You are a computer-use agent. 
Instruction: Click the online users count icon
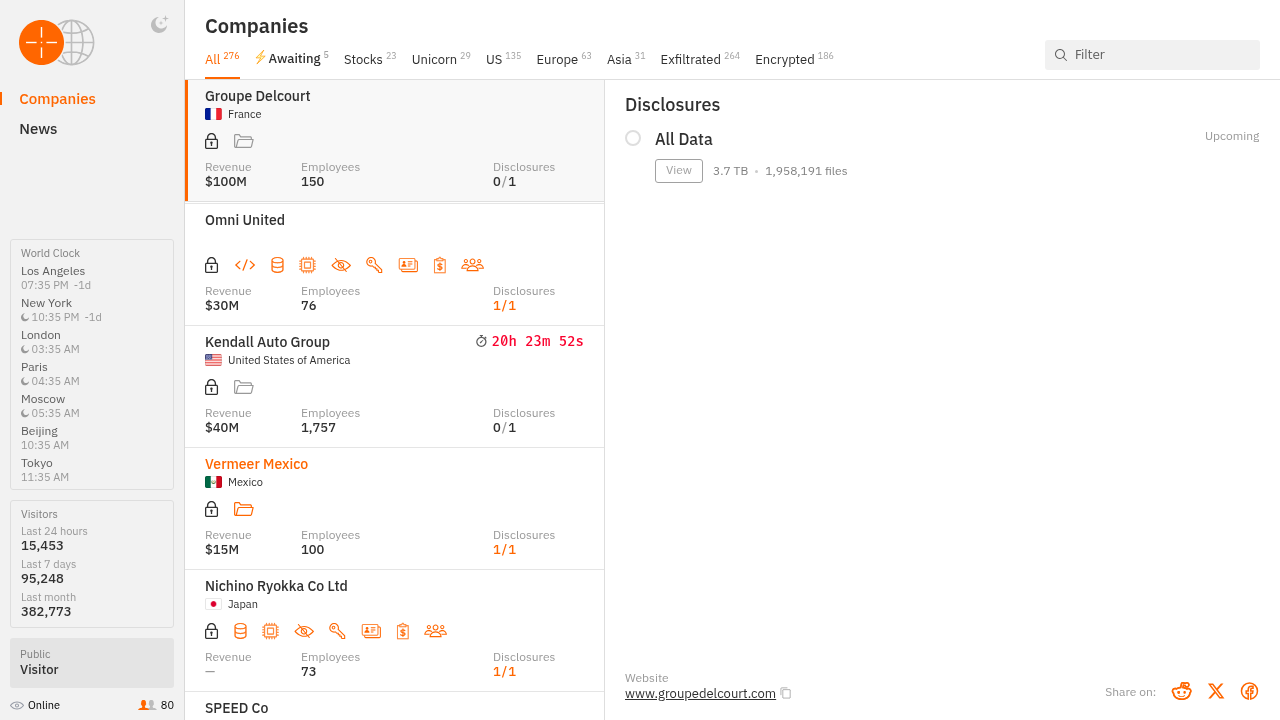click(x=147, y=705)
